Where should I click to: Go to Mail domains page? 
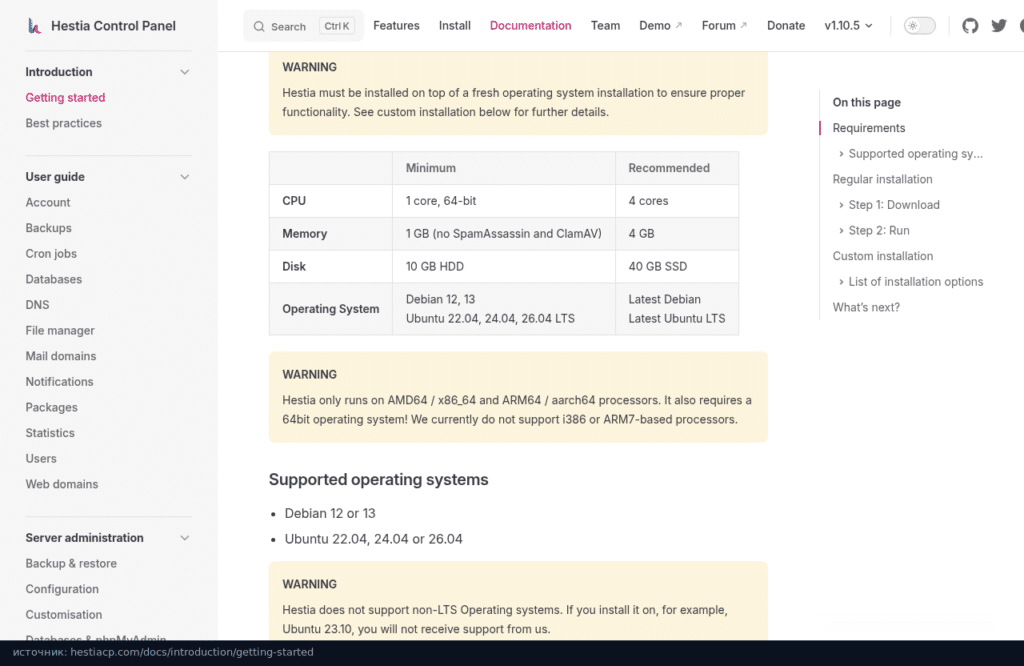click(x=61, y=356)
